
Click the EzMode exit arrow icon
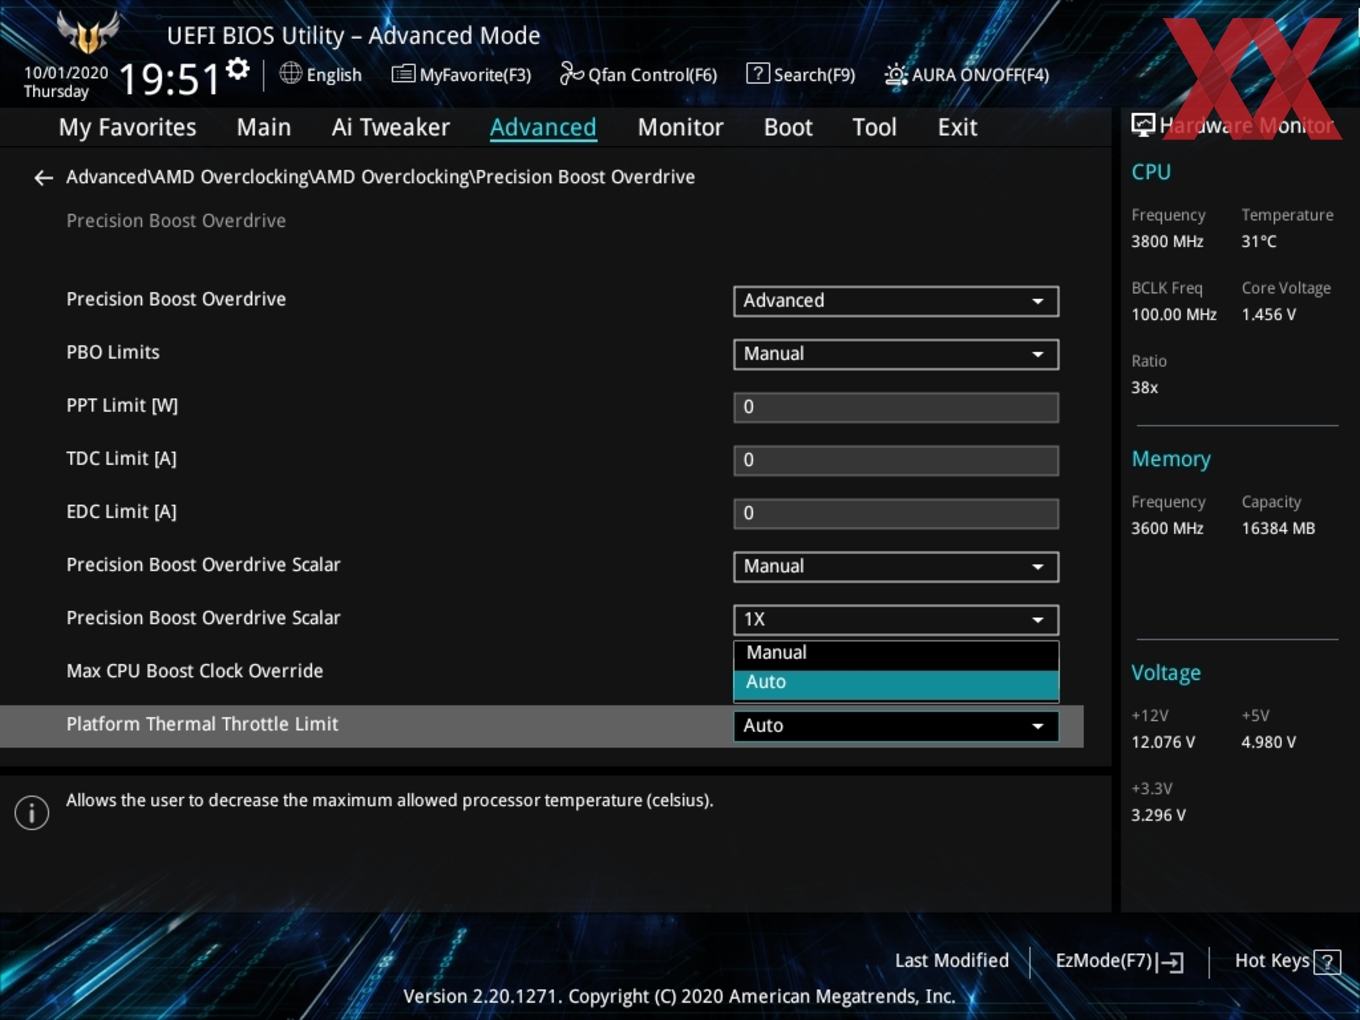click(1170, 962)
